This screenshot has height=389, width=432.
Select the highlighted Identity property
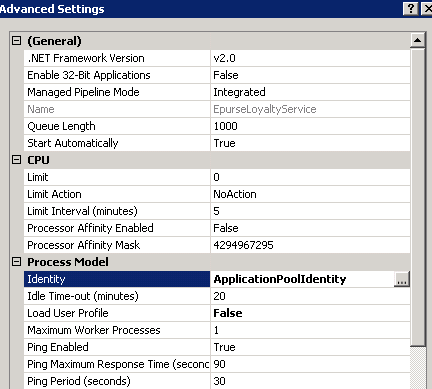[117, 279]
